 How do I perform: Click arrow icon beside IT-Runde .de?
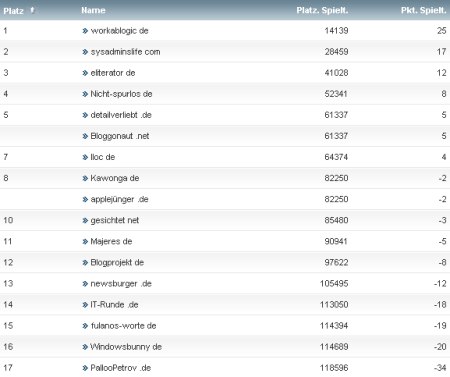coord(85,305)
